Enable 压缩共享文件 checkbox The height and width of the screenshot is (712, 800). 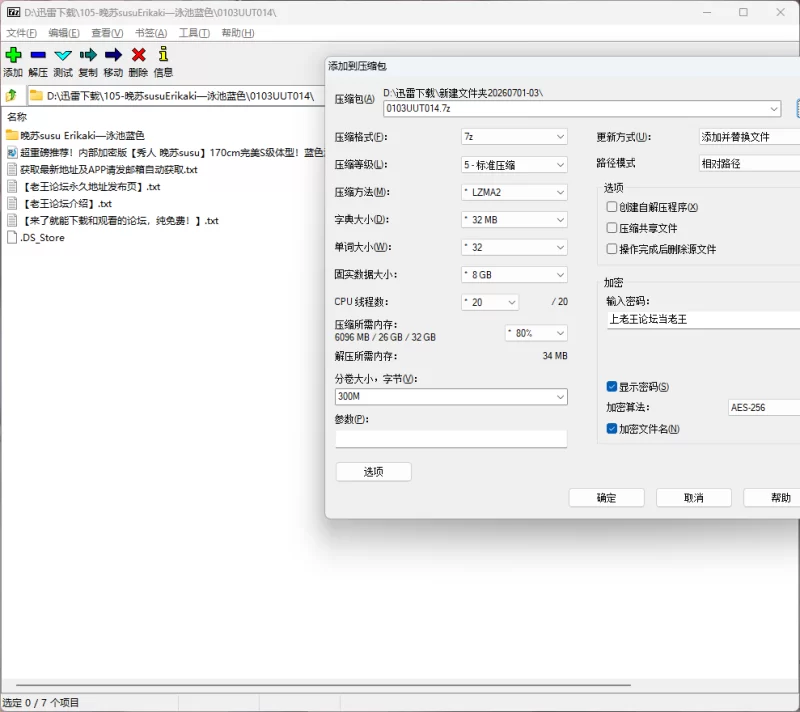[612, 227]
